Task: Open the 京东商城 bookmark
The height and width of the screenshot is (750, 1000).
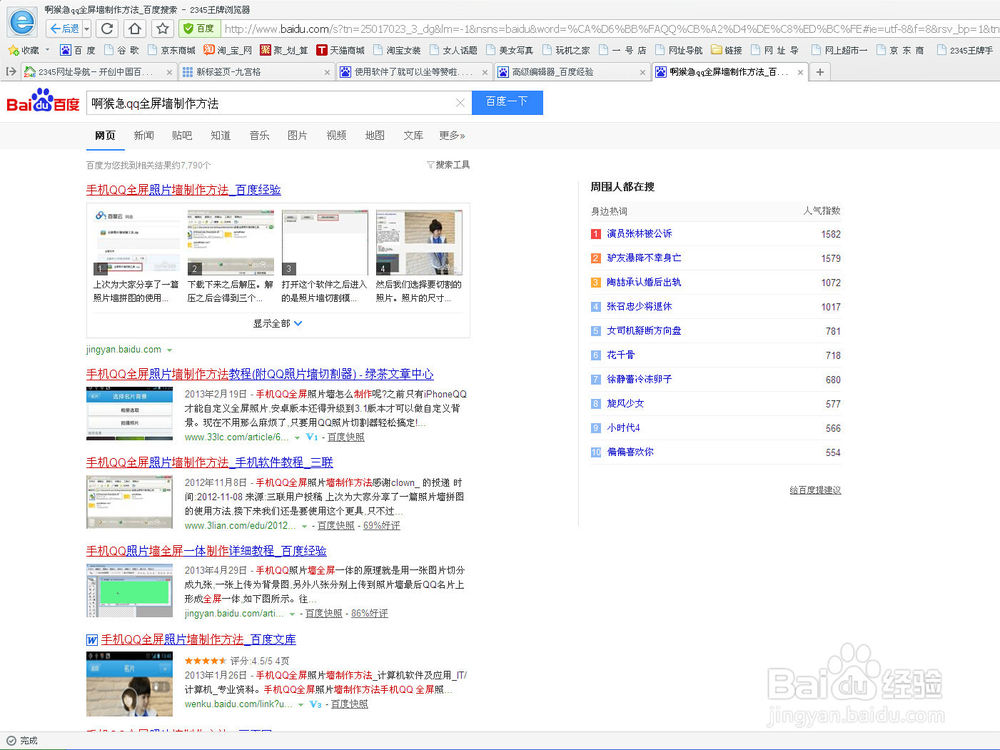Action: tap(171, 50)
